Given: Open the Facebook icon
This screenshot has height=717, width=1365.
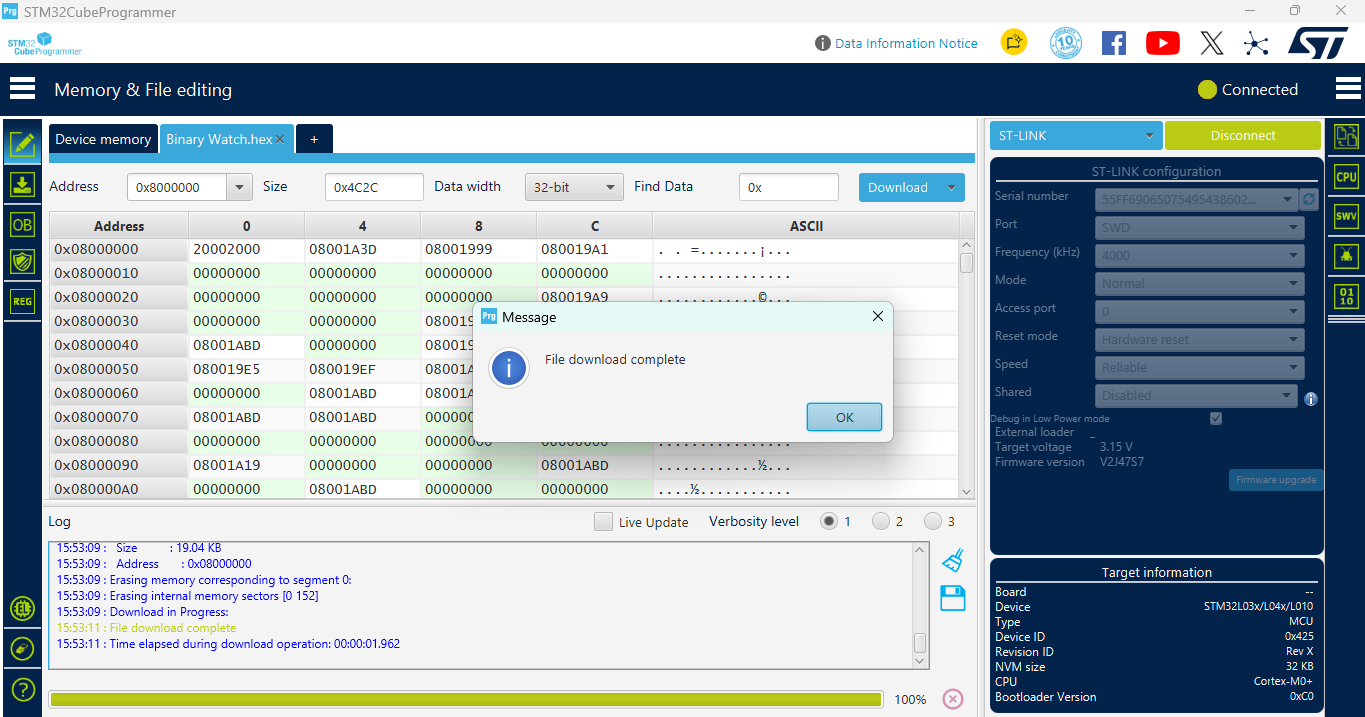Looking at the screenshot, I should coord(1114,43).
